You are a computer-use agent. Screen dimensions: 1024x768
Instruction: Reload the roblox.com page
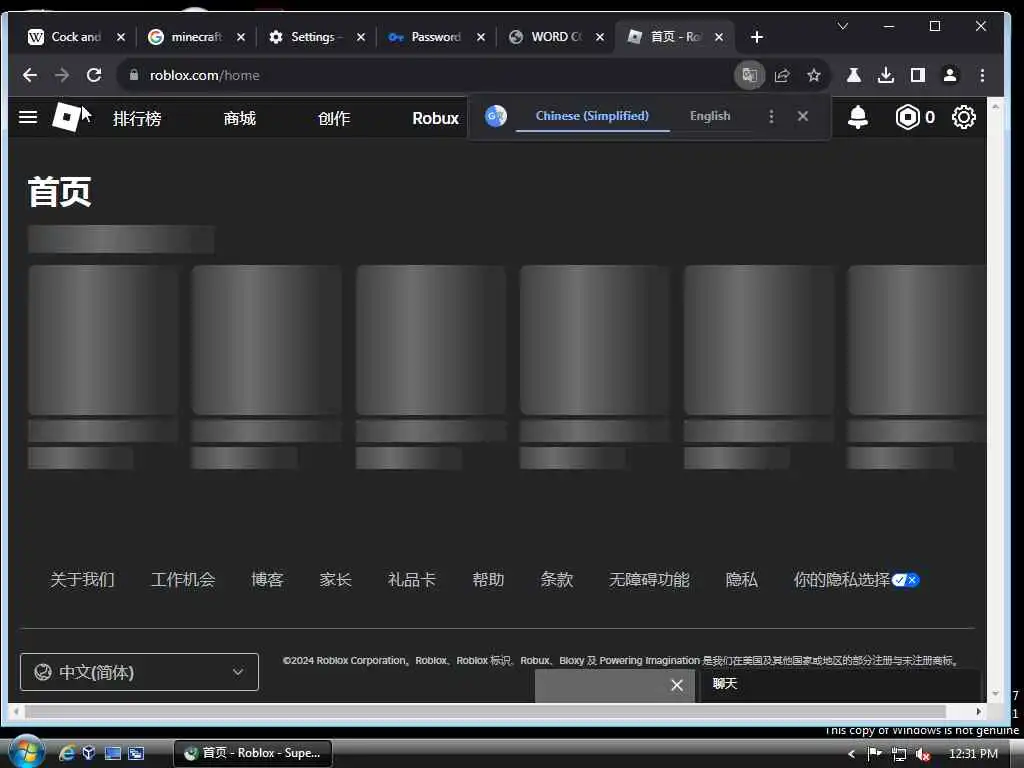point(94,75)
